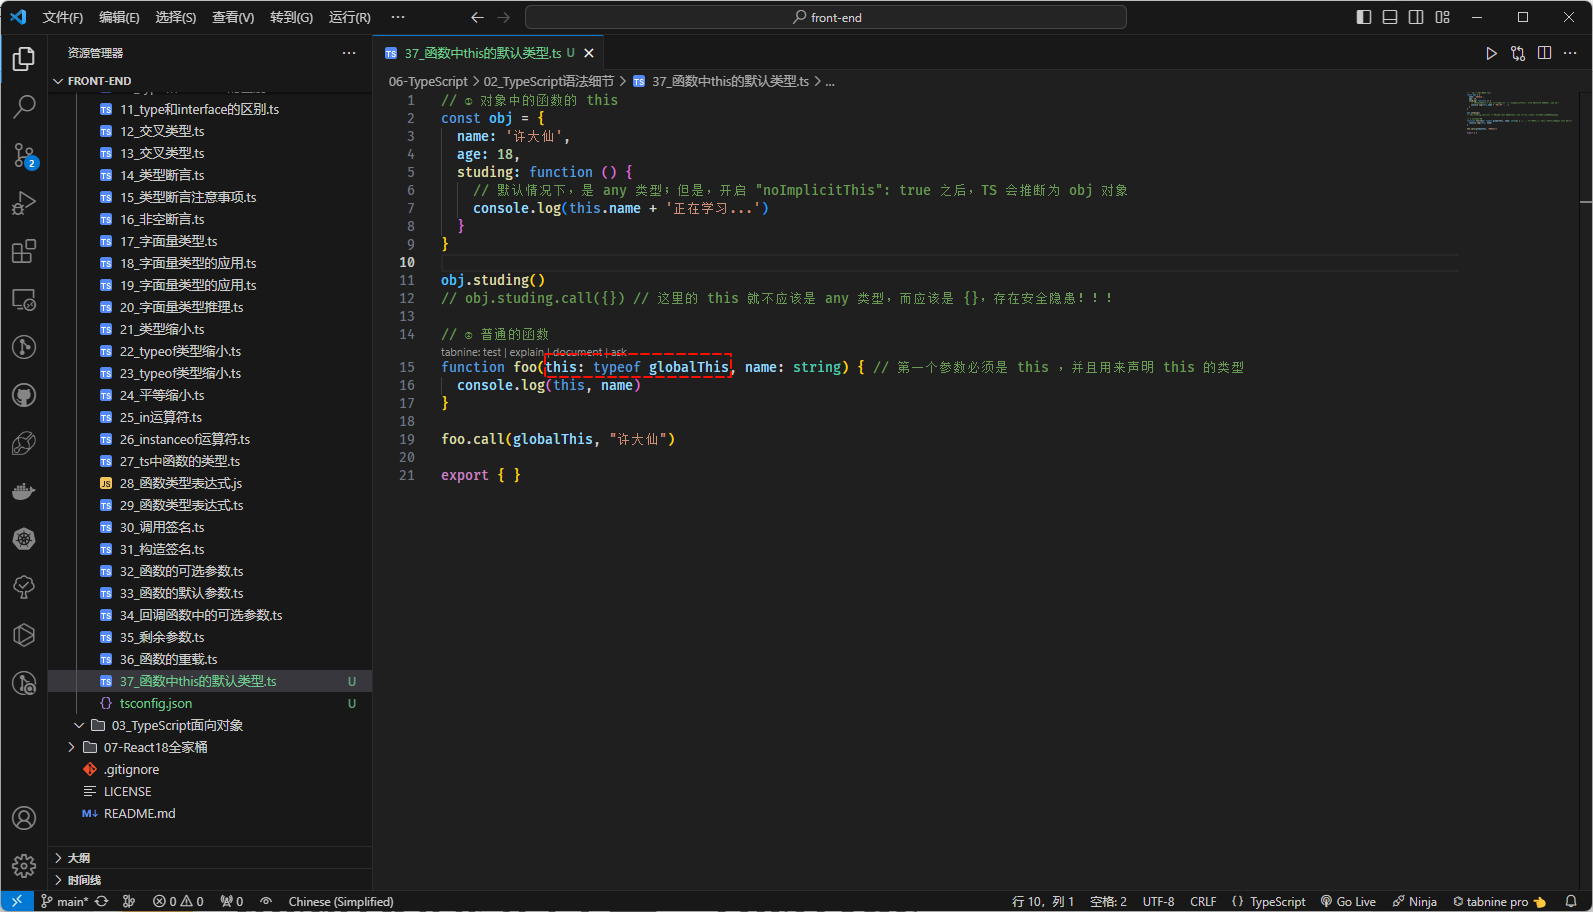The width and height of the screenshot is (1593, 912).
Task: Open the Extensions view
Action: 24,251
